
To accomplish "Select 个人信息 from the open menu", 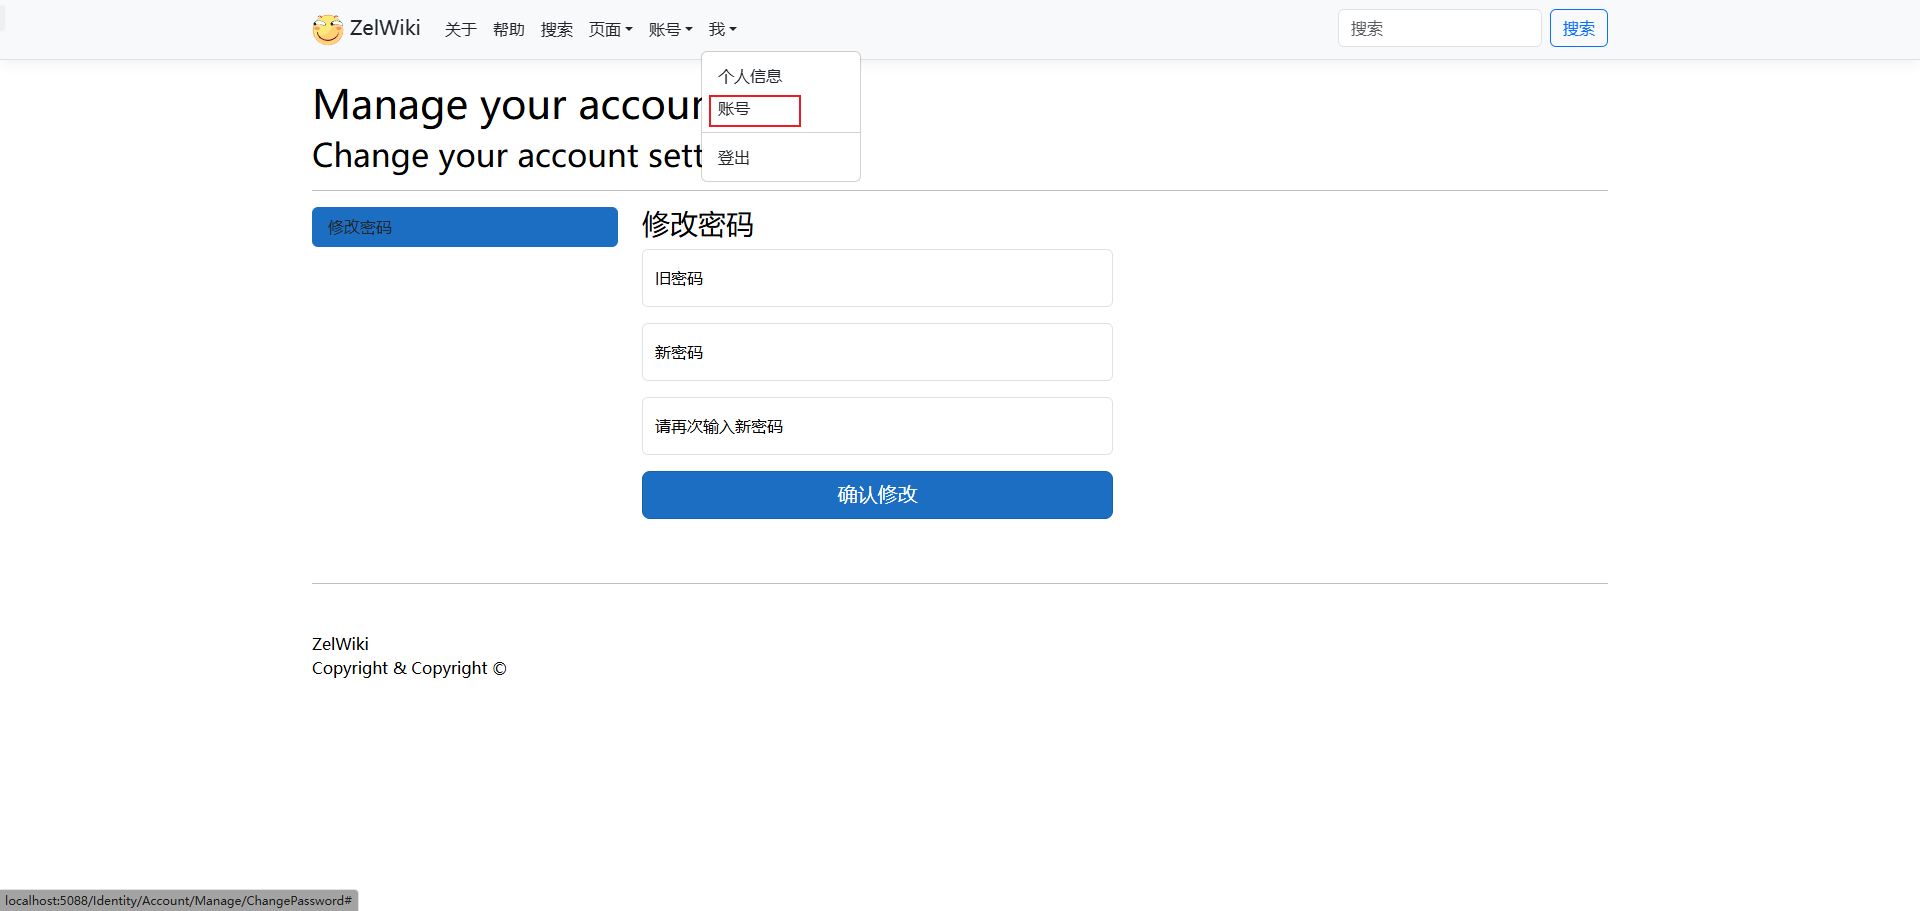I will pyautogui.click(x=750, y=76).
